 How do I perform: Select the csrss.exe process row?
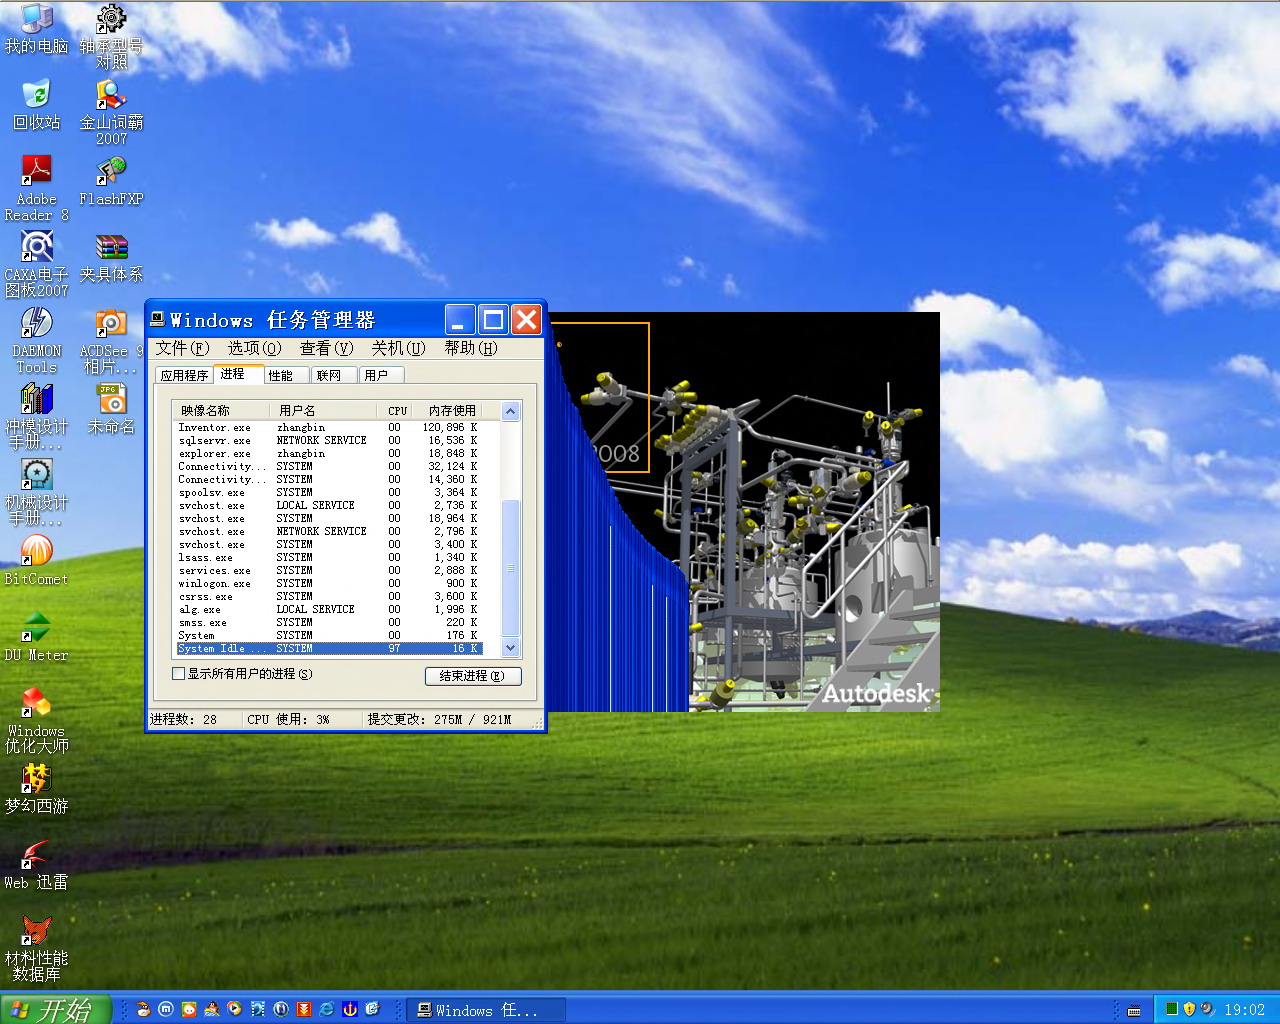pyautogui.click(x=328, y=596)
